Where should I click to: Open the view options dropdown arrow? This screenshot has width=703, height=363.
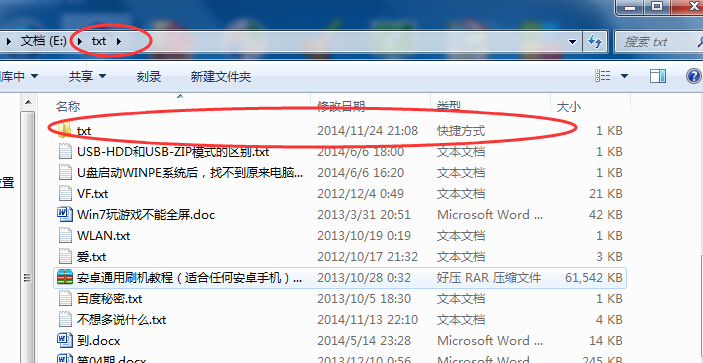tap(624, 76)
